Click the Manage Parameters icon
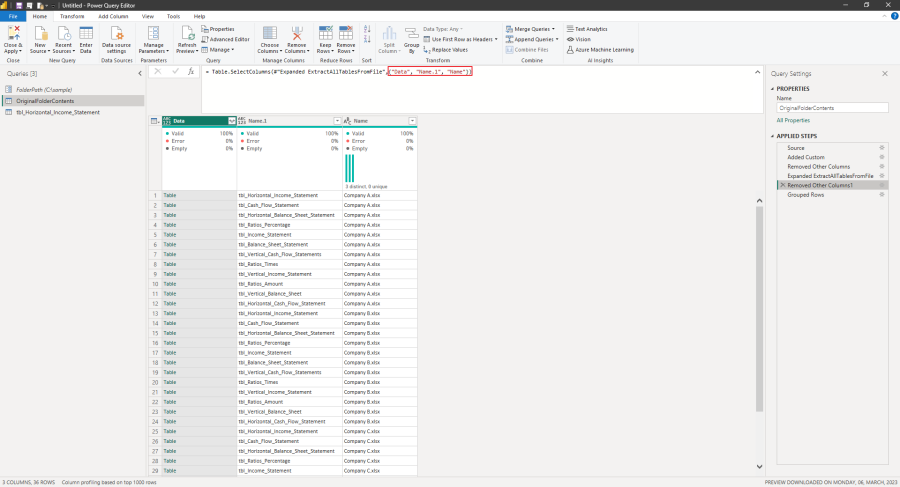This screenshot has height=487, width=900. tap(153, 33)
